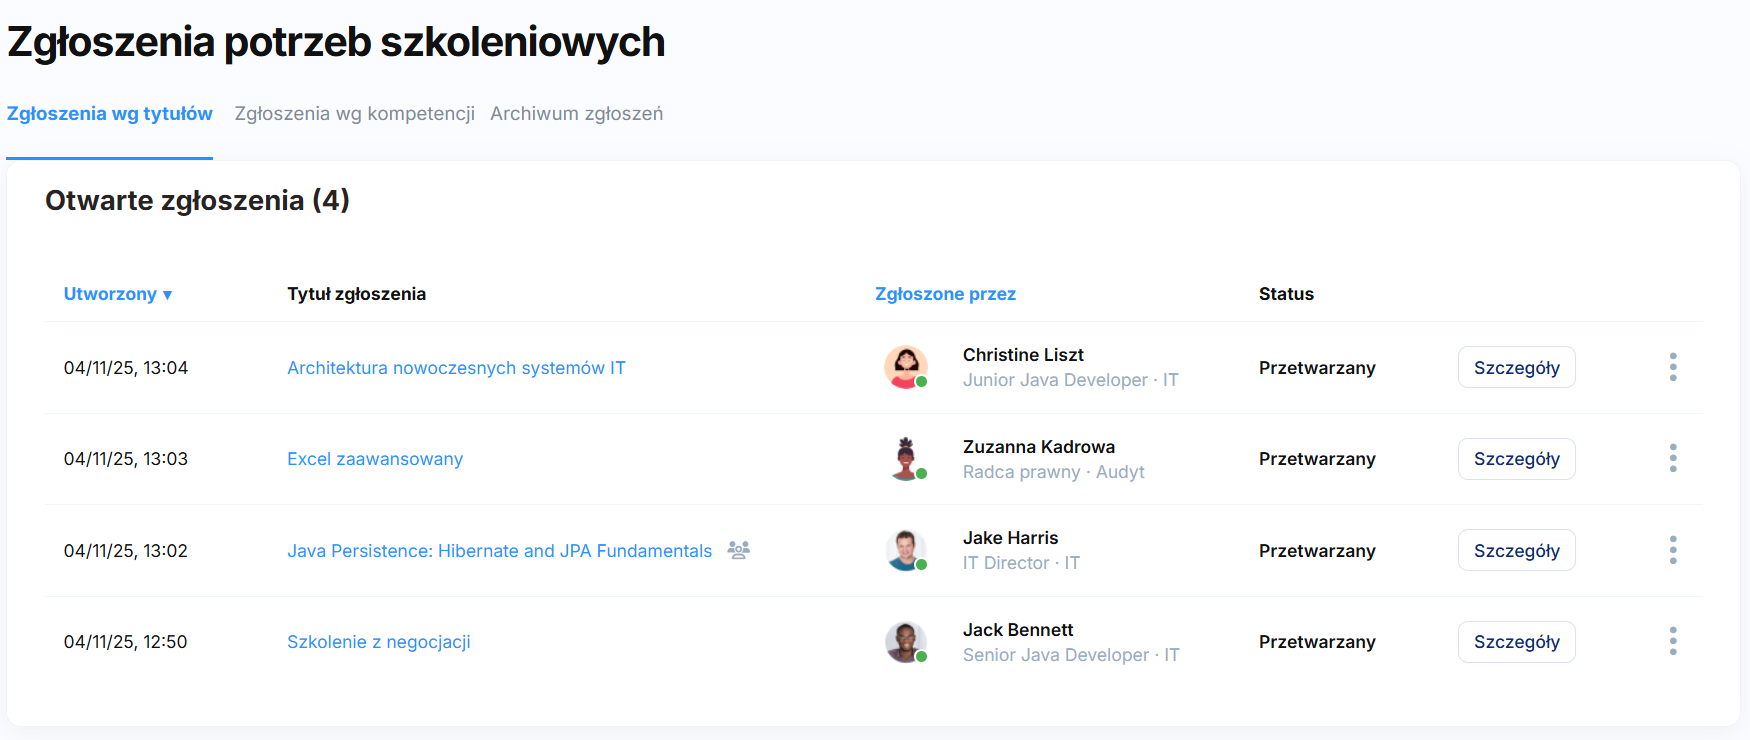Sort by Utworzony column arrow
1750x740 pixels.
pos(167,295)
